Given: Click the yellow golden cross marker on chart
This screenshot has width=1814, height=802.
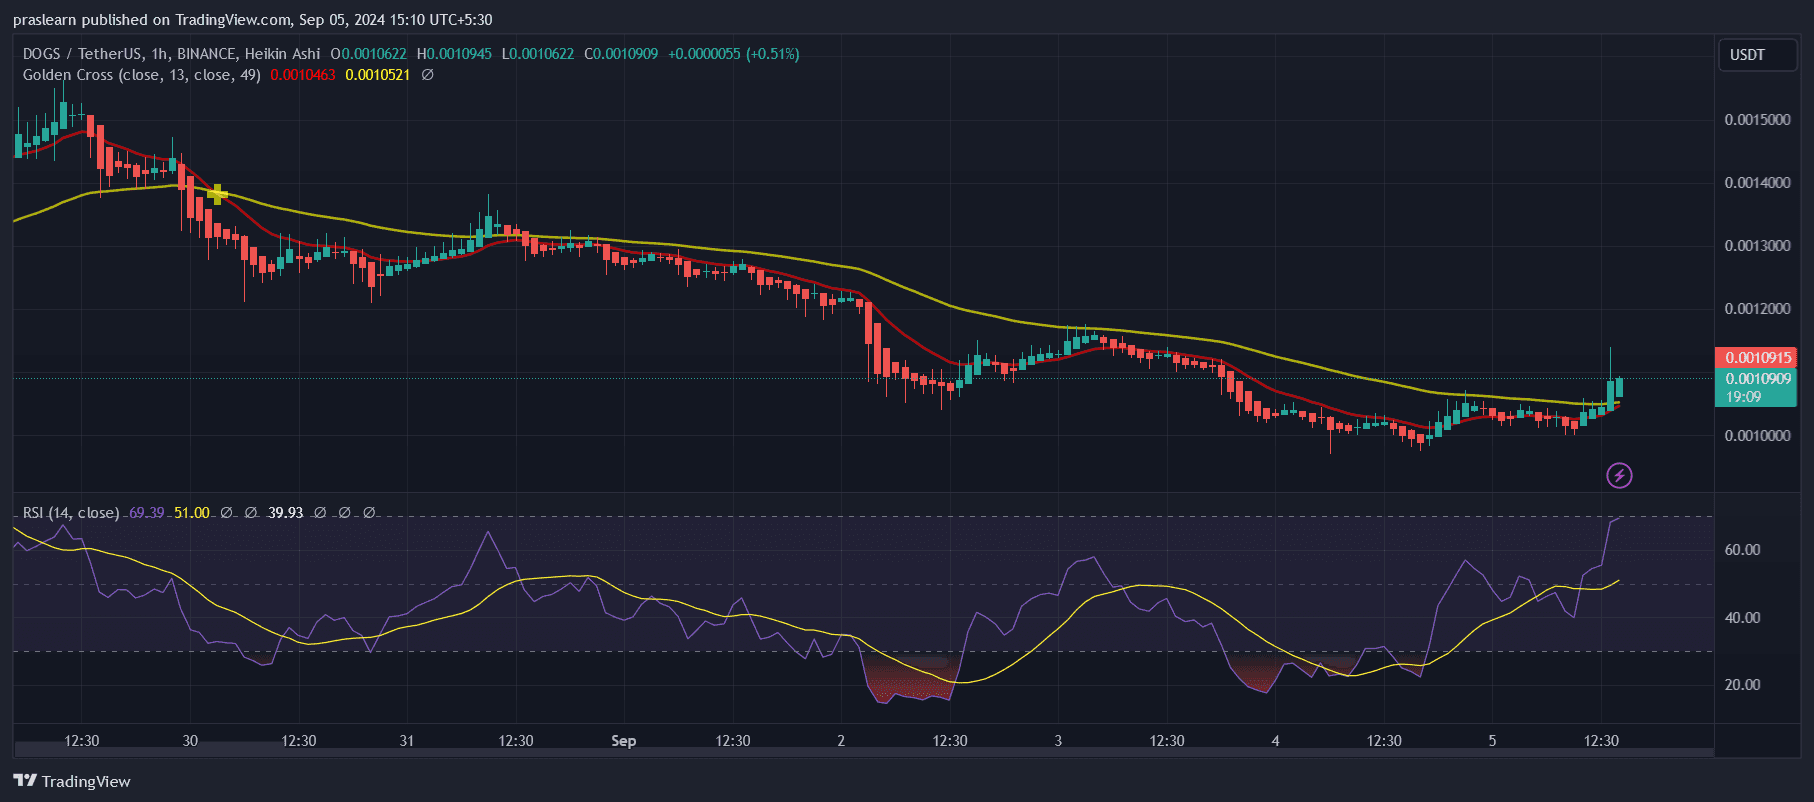Looking at the screenshot, I should coord(218,194).
